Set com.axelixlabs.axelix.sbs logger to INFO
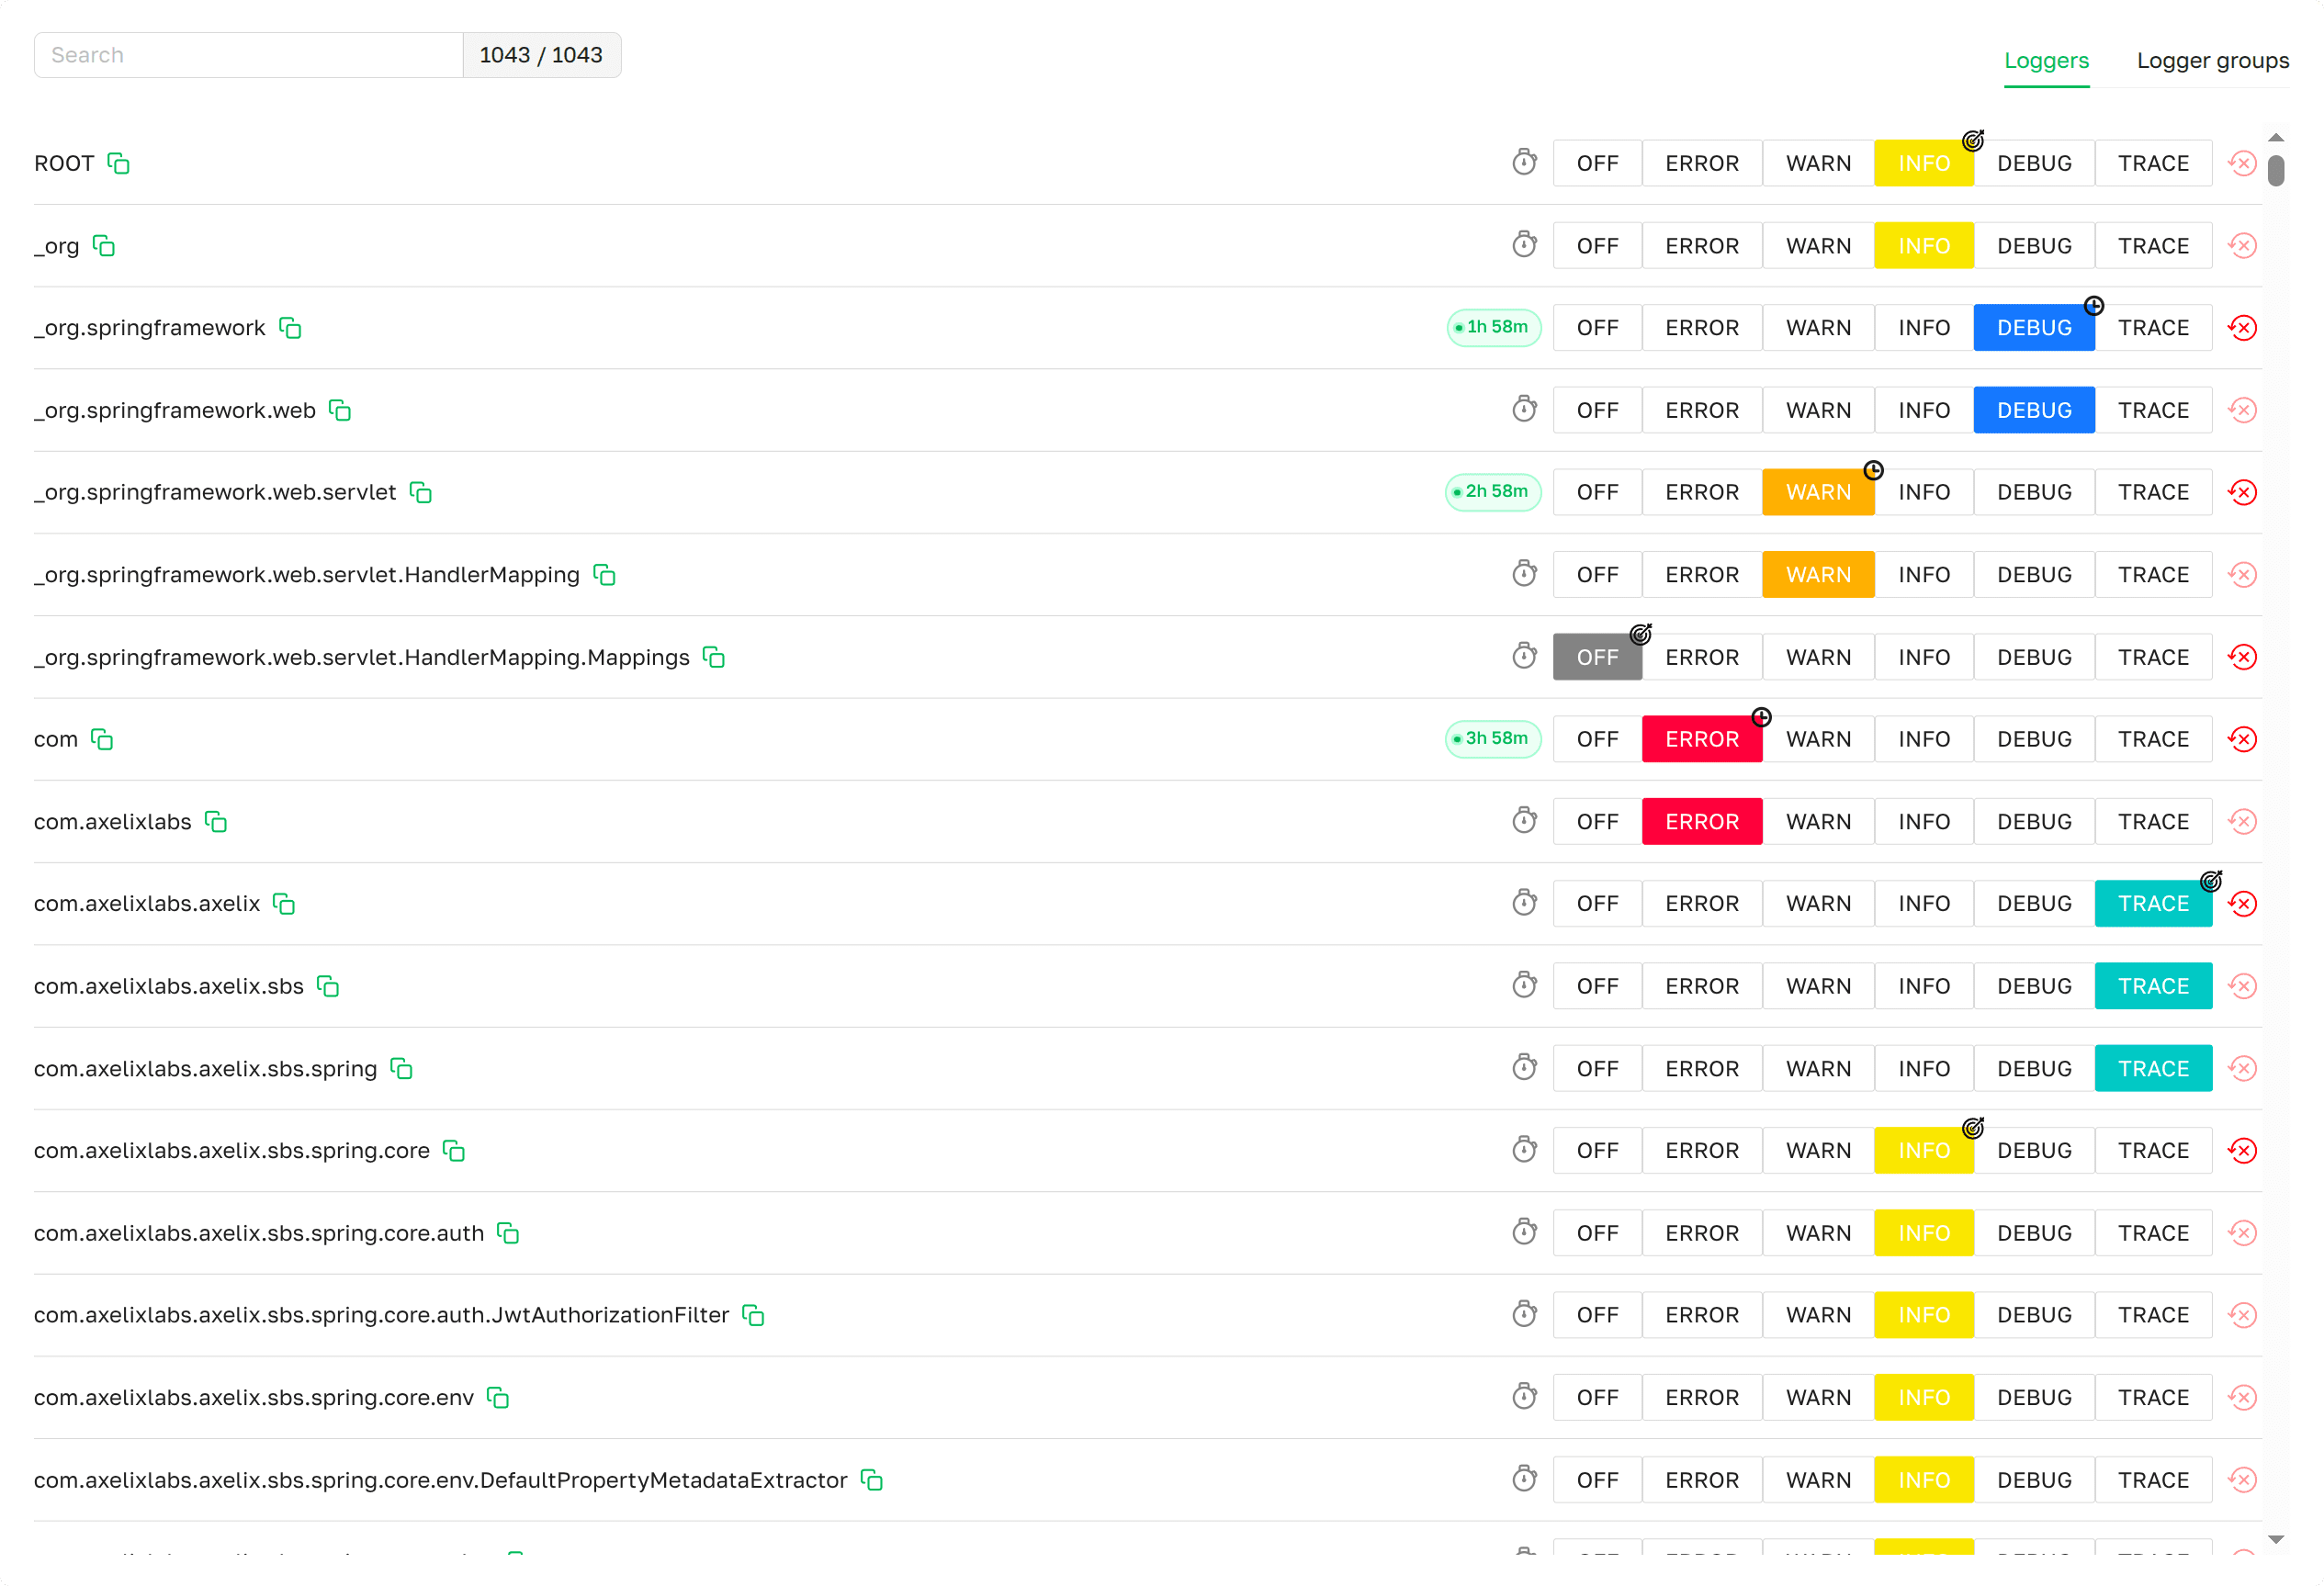The height and width of the screenshot is (1586, 2324). 1923,986
